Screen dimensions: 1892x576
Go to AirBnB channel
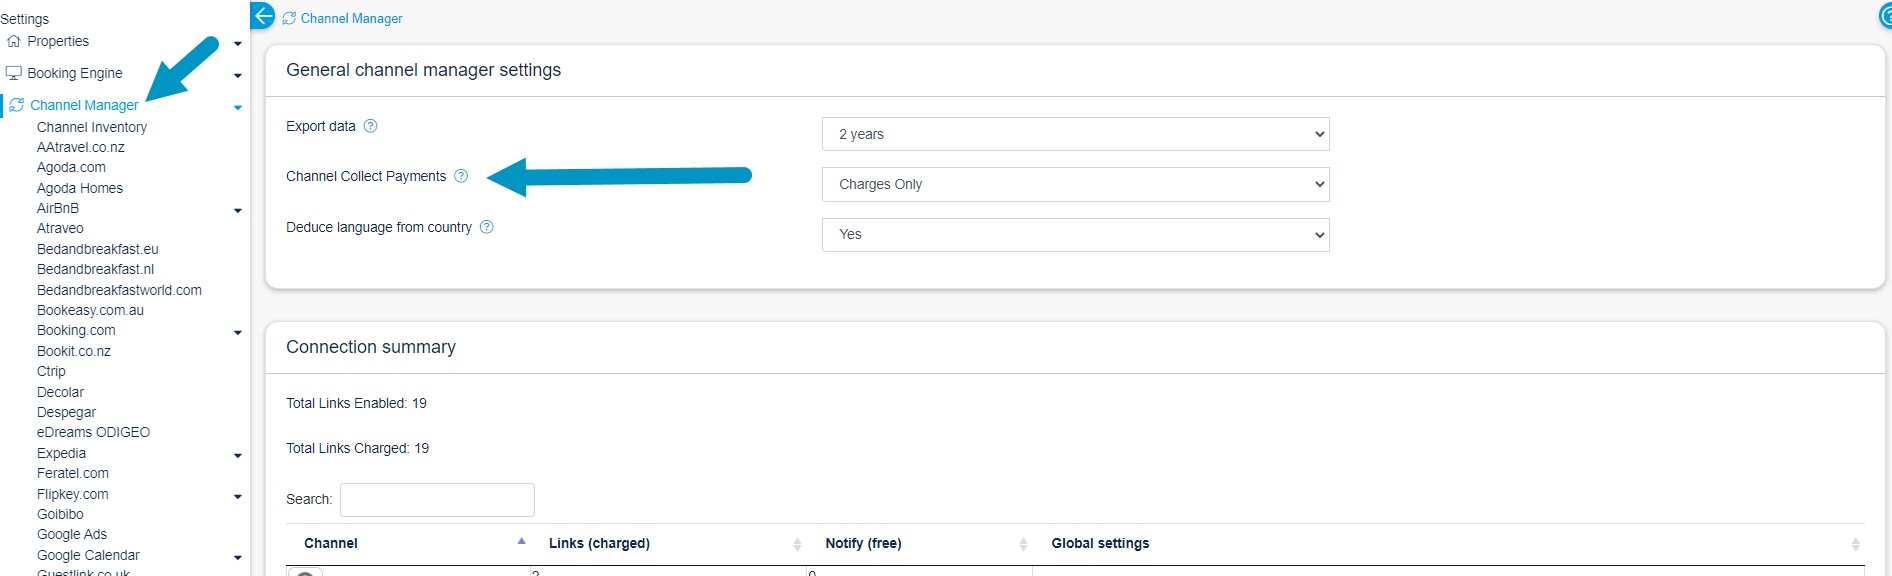[58, 208]
